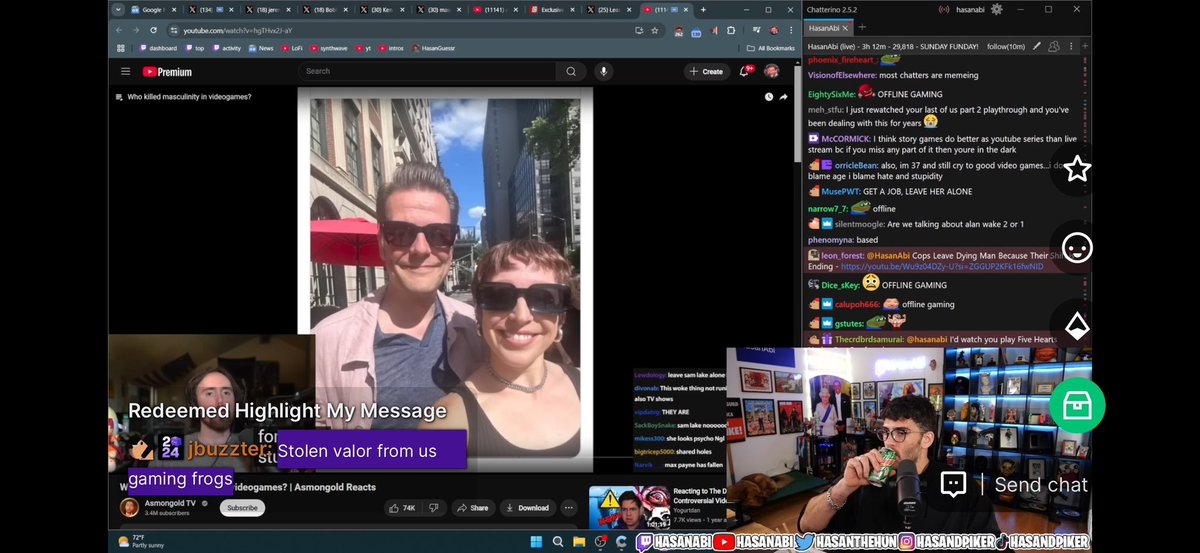Like the video with 74K likes
Viewport: 1200px width, 553px height.
pyautogui.click(x=401, y=507)
